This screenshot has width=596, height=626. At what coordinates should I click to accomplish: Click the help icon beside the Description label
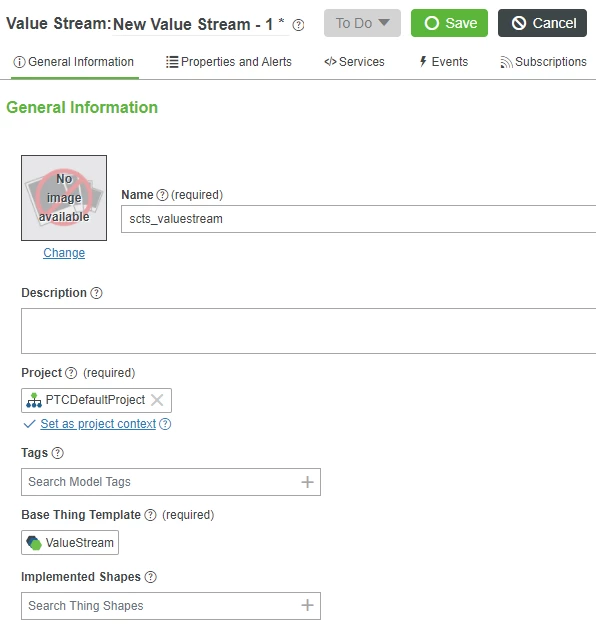click(96, 293)
